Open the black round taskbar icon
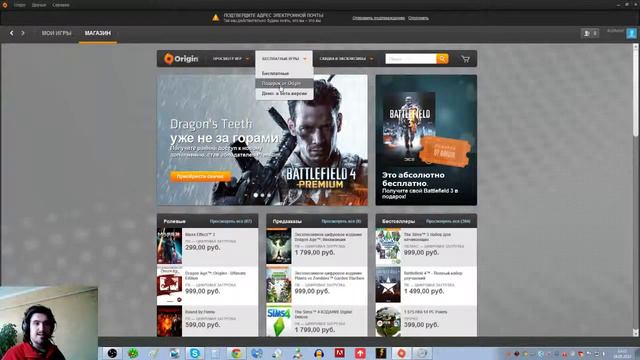Image resolution: width=640 pixels, height=360 pixels. (x=112, y=353)
